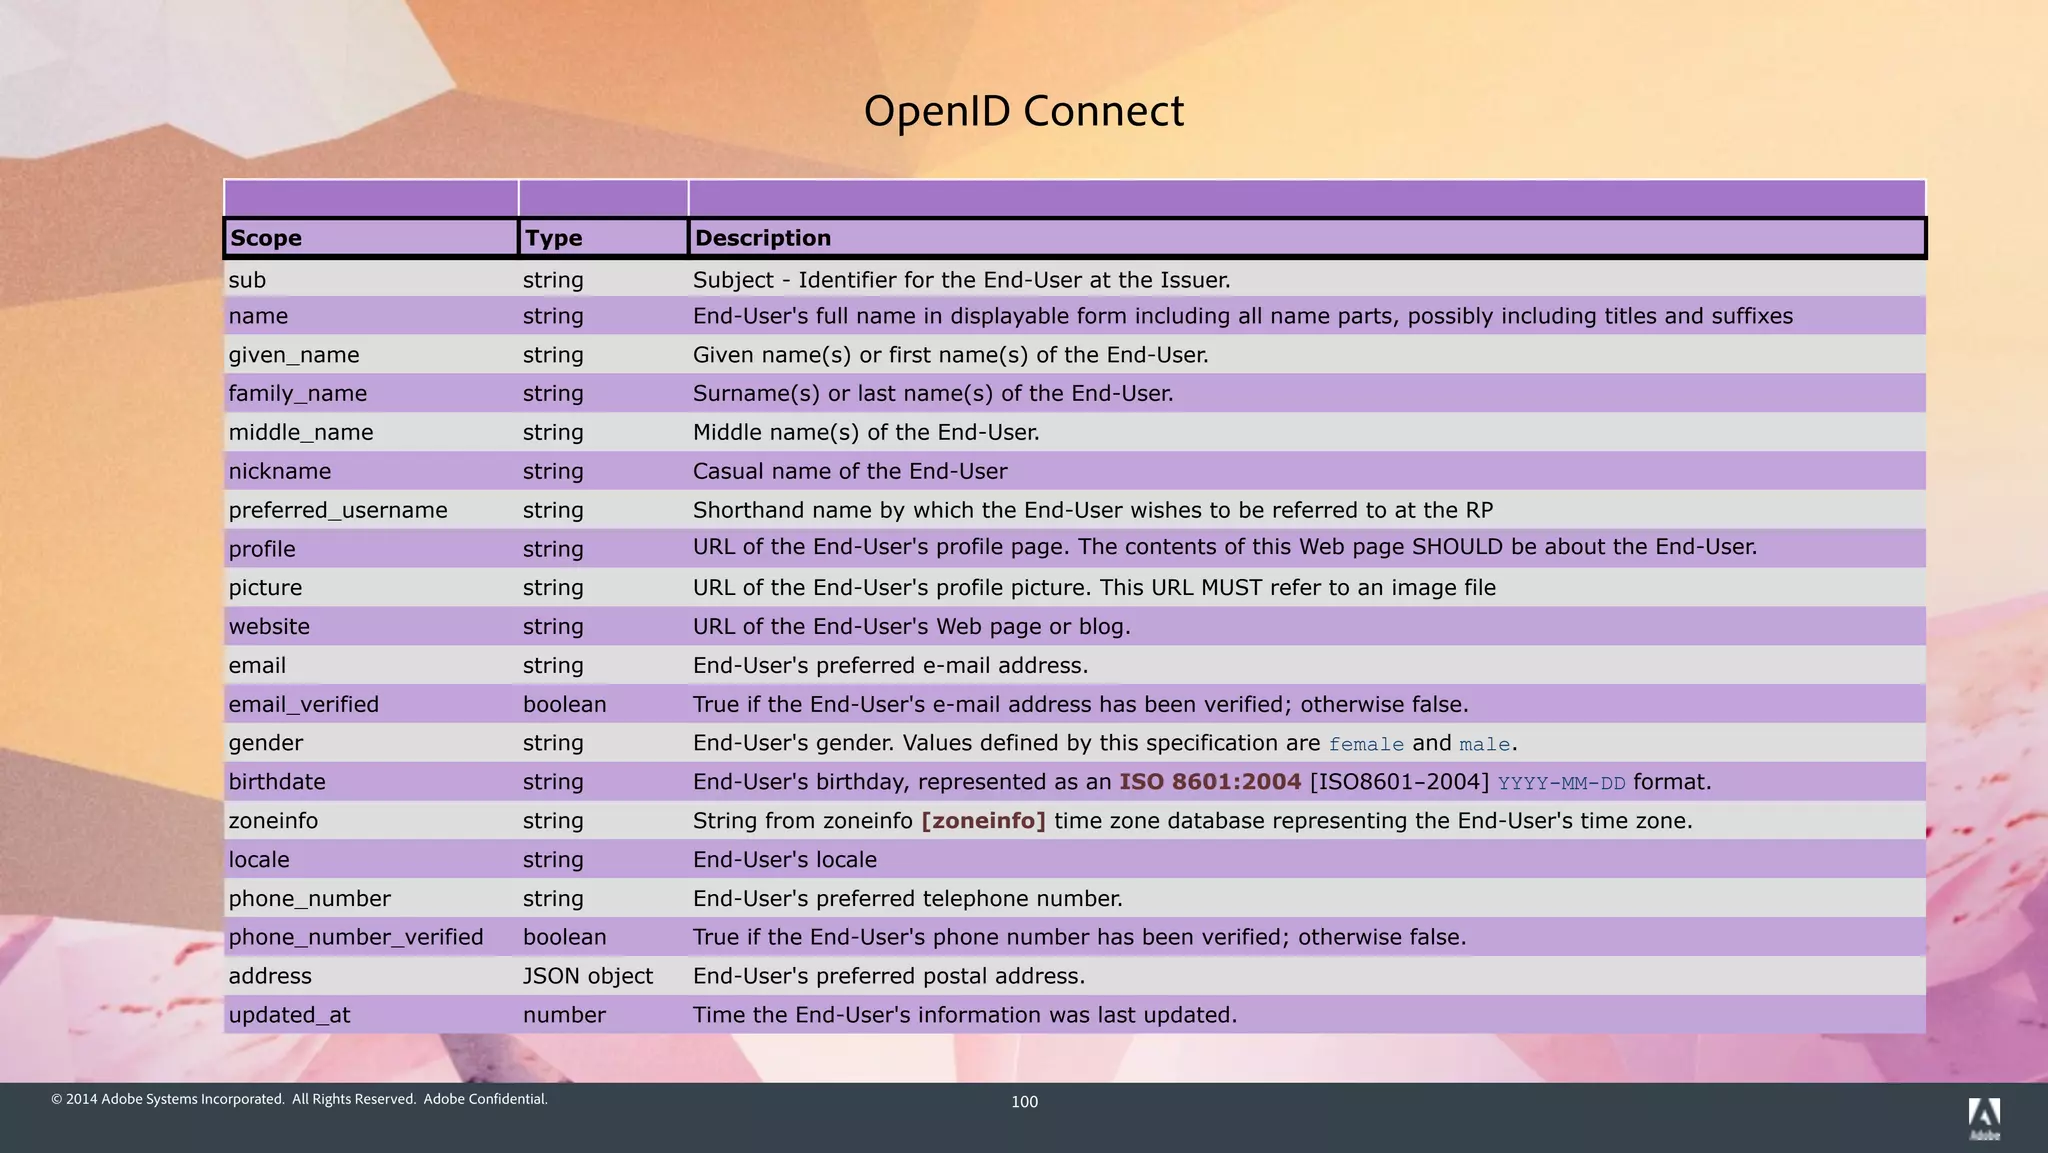Click the Adobe copyright footer text
The image size is (2048, 1153).
pos(299,1099)
